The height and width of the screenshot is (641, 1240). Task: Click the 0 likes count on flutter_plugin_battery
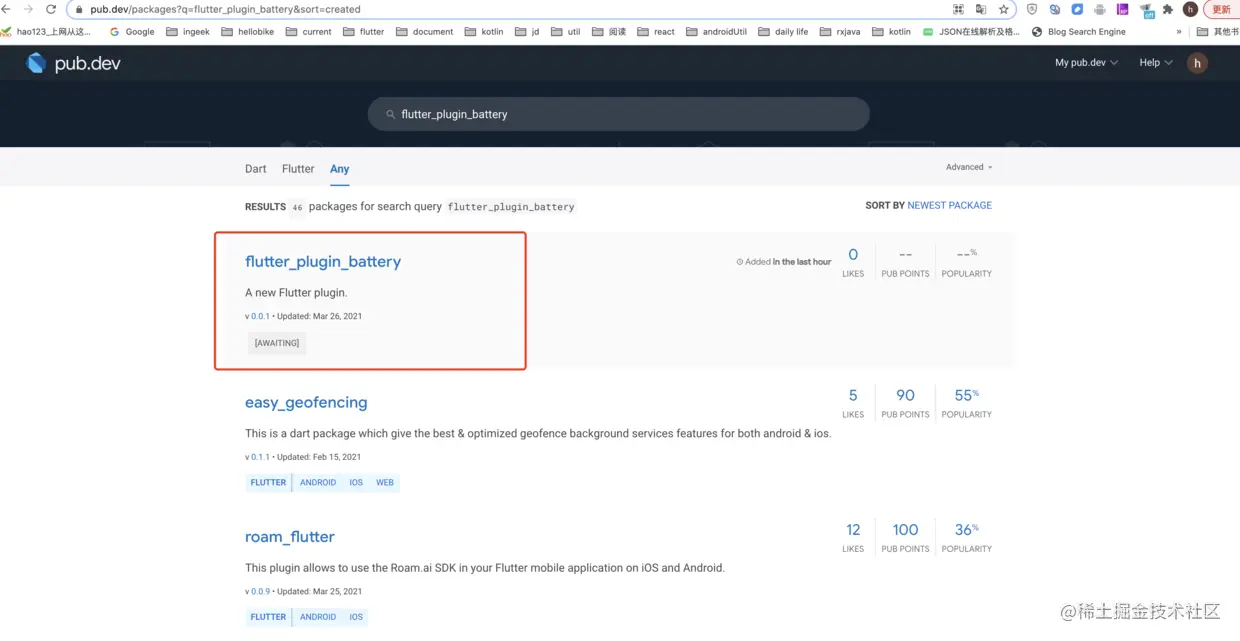853,255
